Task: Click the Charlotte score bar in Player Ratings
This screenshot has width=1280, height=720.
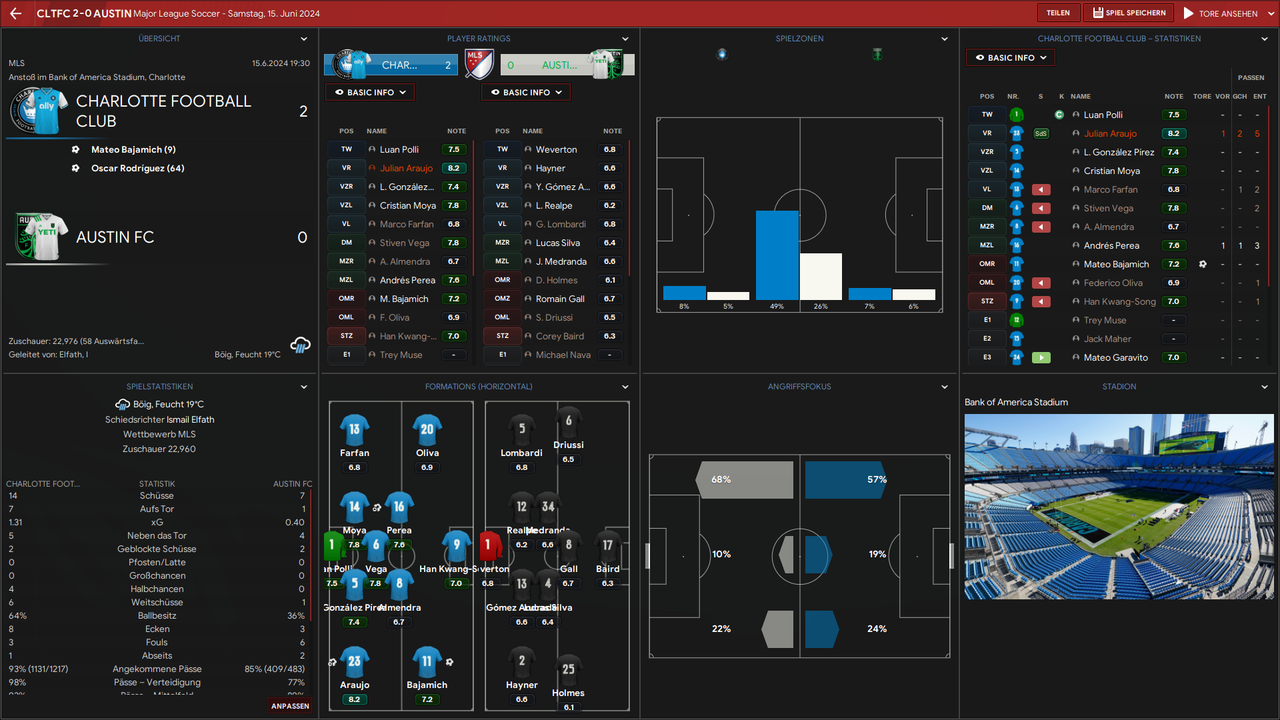Action: coord(391,65)
